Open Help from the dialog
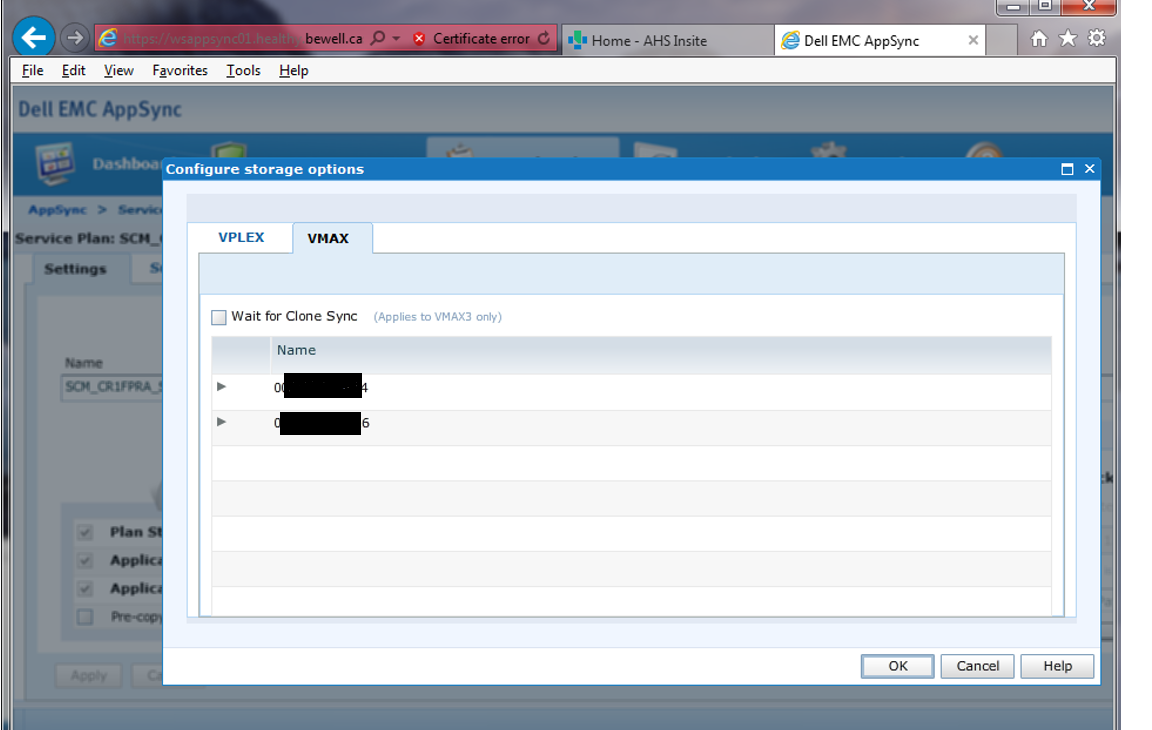This screenshot has width=1152, height=730. pyautogui.click(x=1057, y=666)
